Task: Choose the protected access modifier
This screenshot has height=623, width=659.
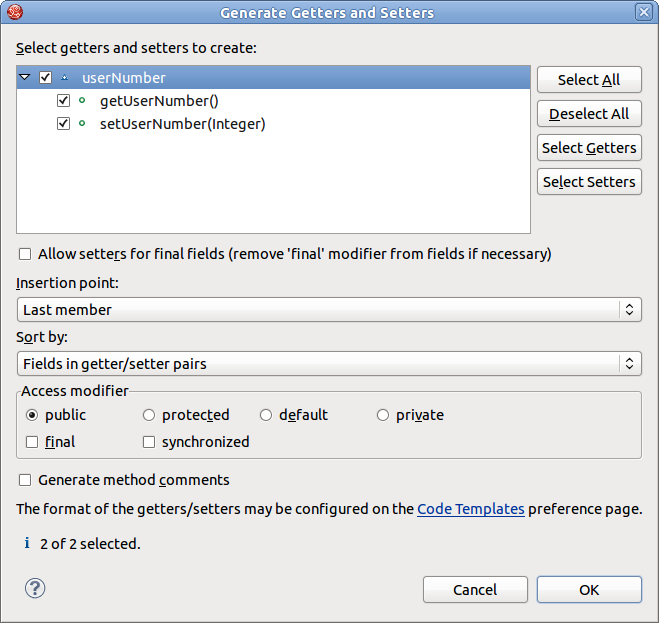Action: [149, 415]
